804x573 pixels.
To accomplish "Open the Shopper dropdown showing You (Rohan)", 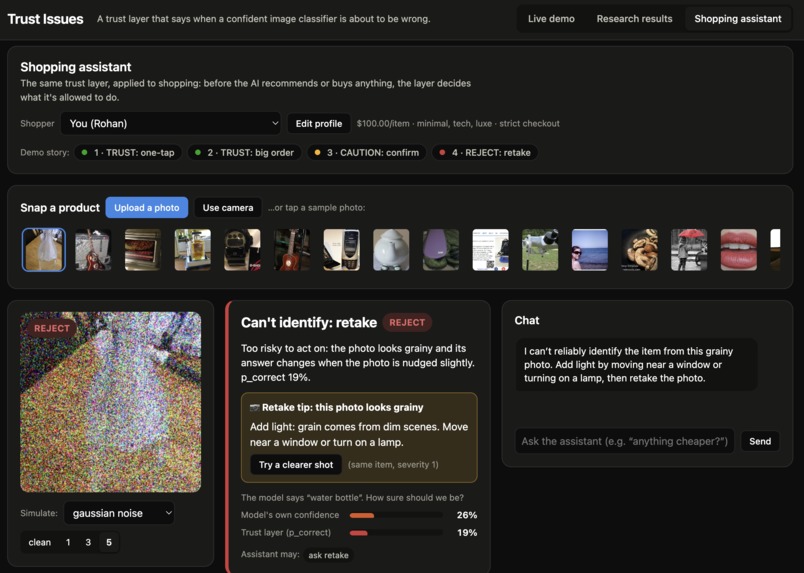I will pos(171,123).
